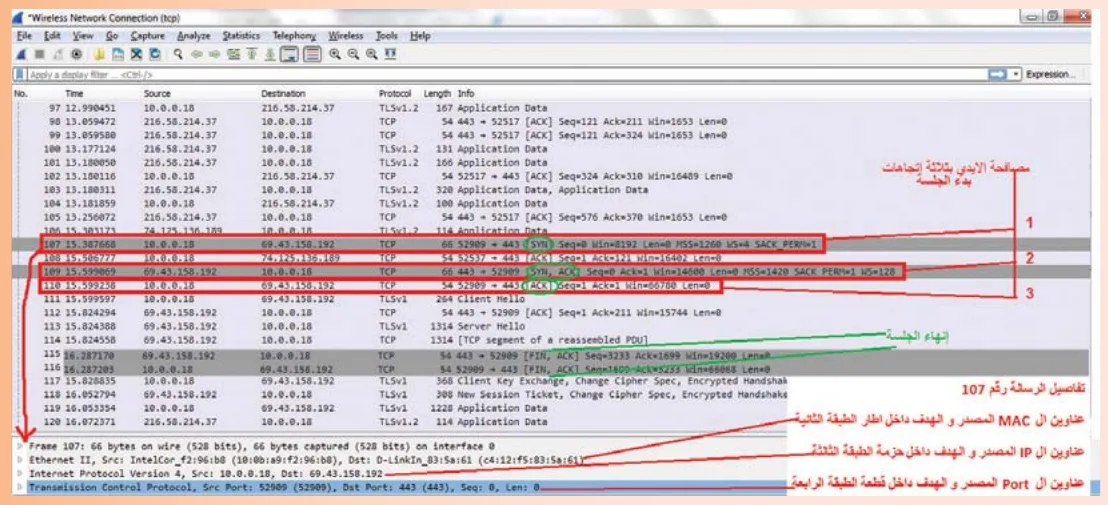The image size is (1108, 505).
Task: Open the Statistics menu
Action: pos(241,35)
